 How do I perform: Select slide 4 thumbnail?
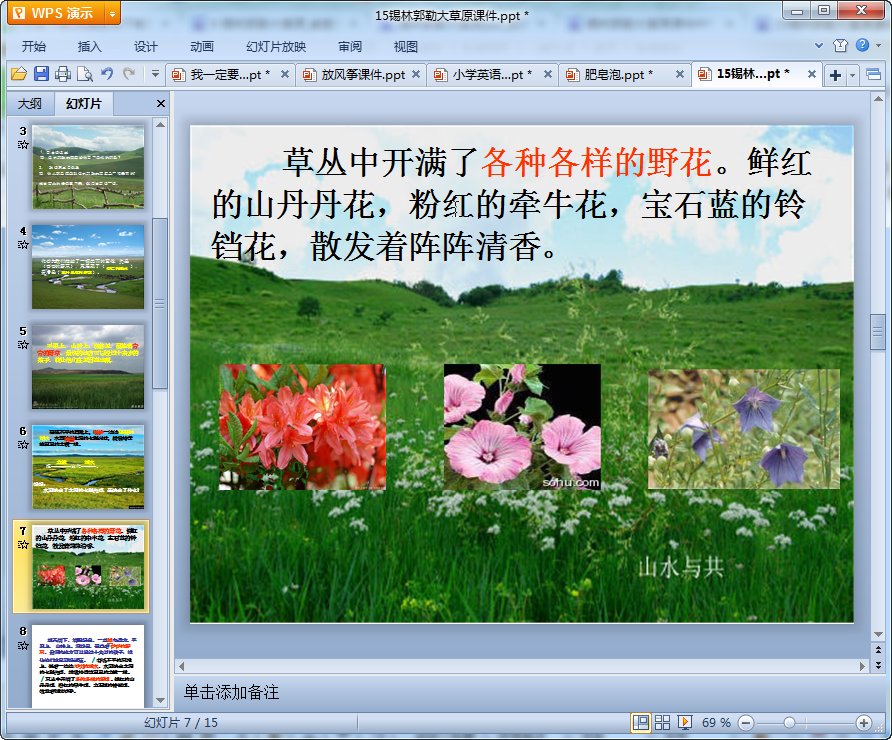tap(88, 267)
